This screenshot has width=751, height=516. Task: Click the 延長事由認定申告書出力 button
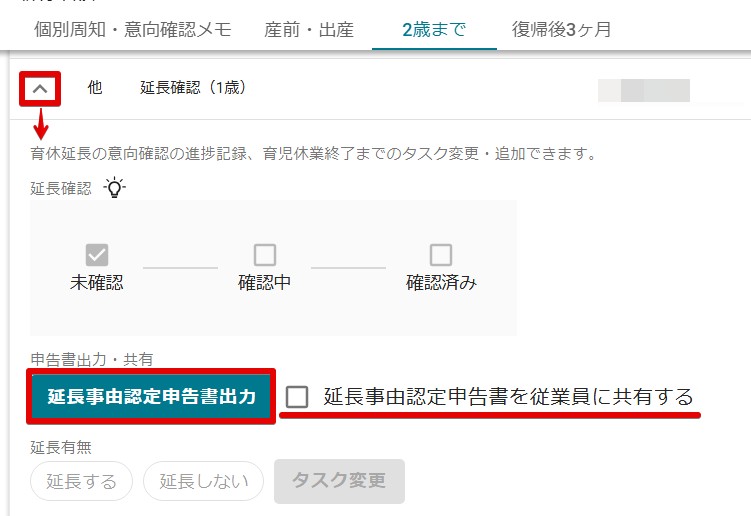click(151, 396)
